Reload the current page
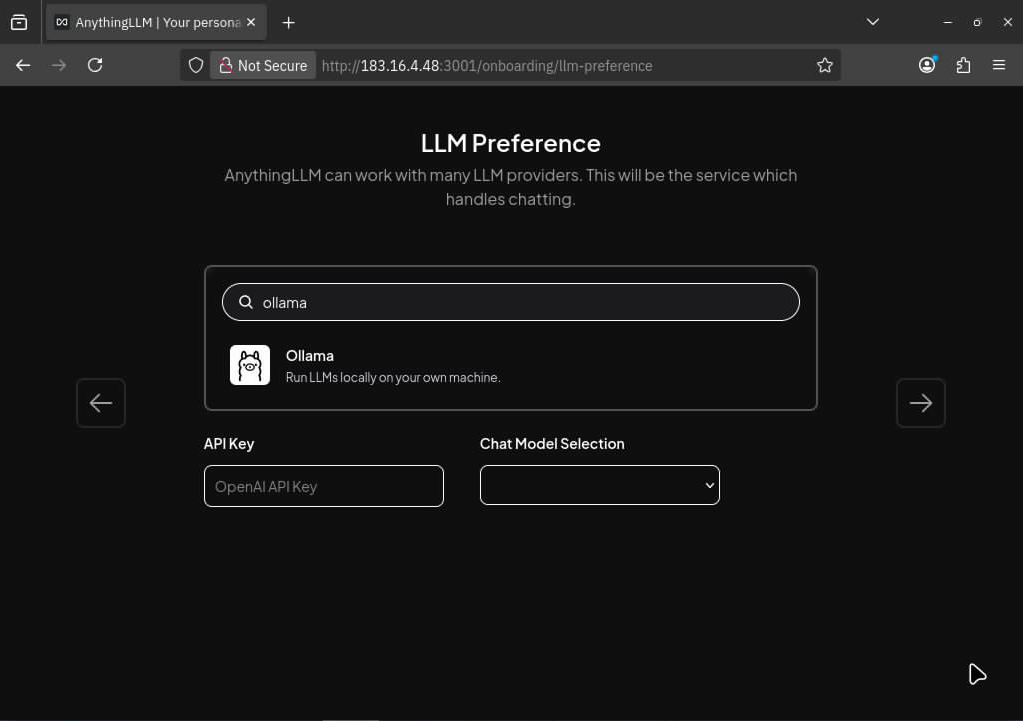1024x721 pixels. pyautogui.click(x=95, y=65)
